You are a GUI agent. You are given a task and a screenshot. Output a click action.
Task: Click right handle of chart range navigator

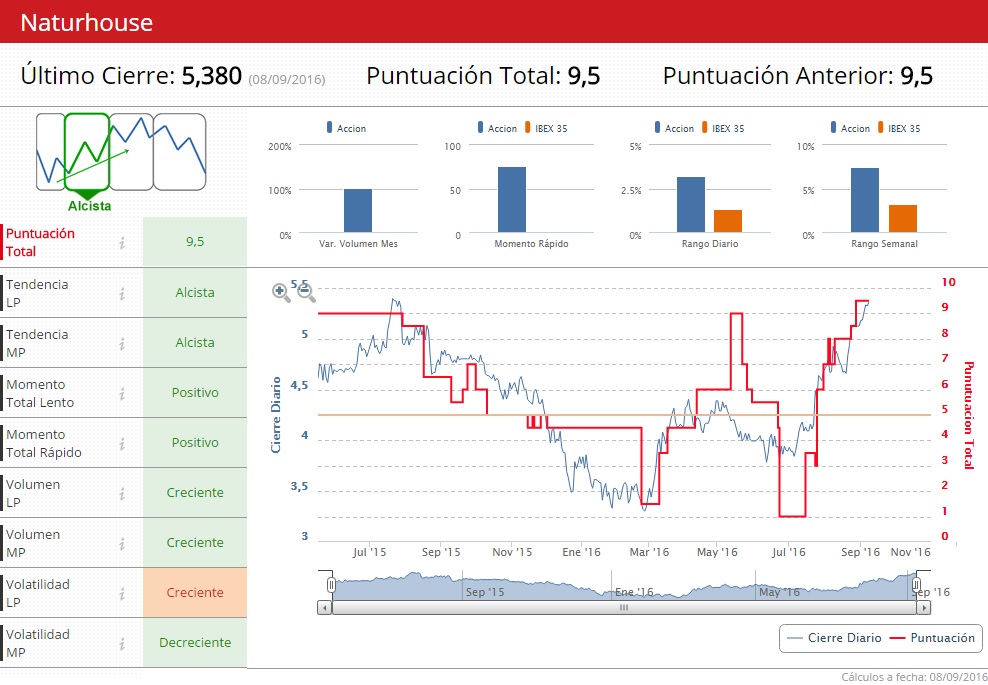pyautogui.click(x=917, y=585)
